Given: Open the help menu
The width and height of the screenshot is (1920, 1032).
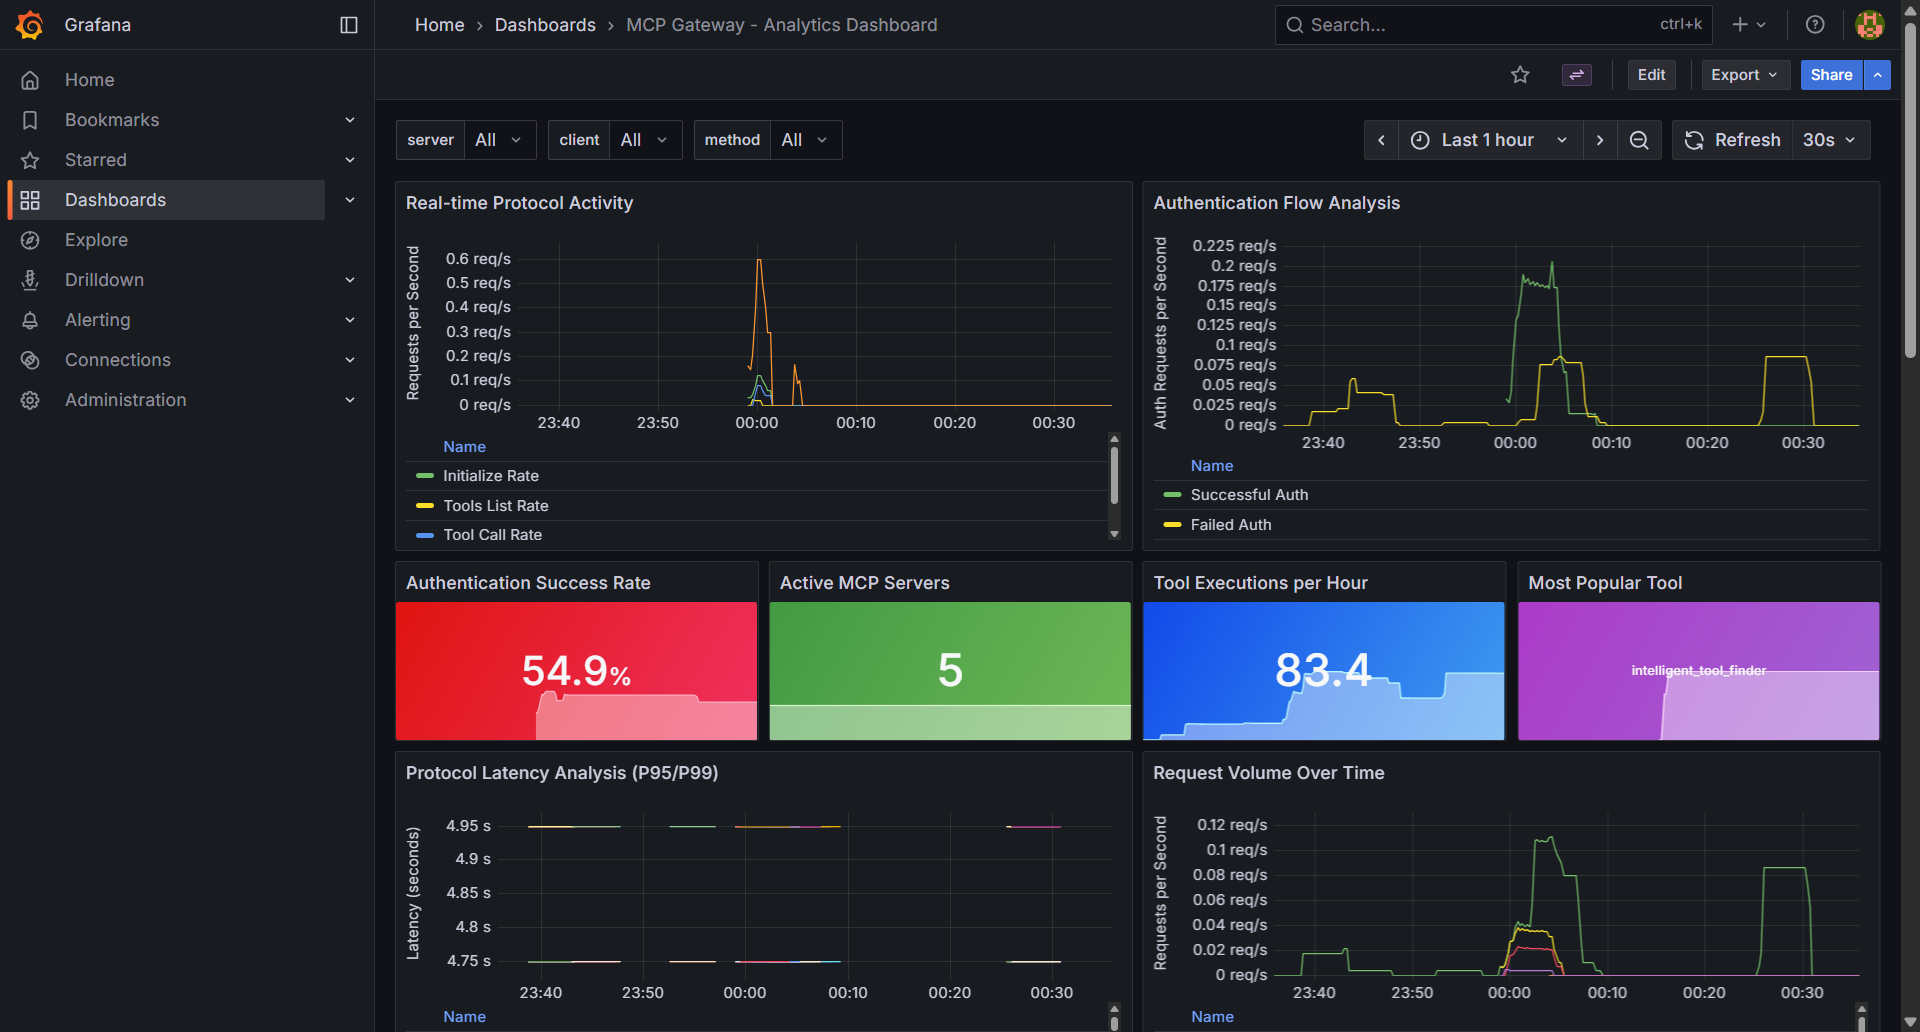Looking at the screenshot, I should tap(1814, 24).
